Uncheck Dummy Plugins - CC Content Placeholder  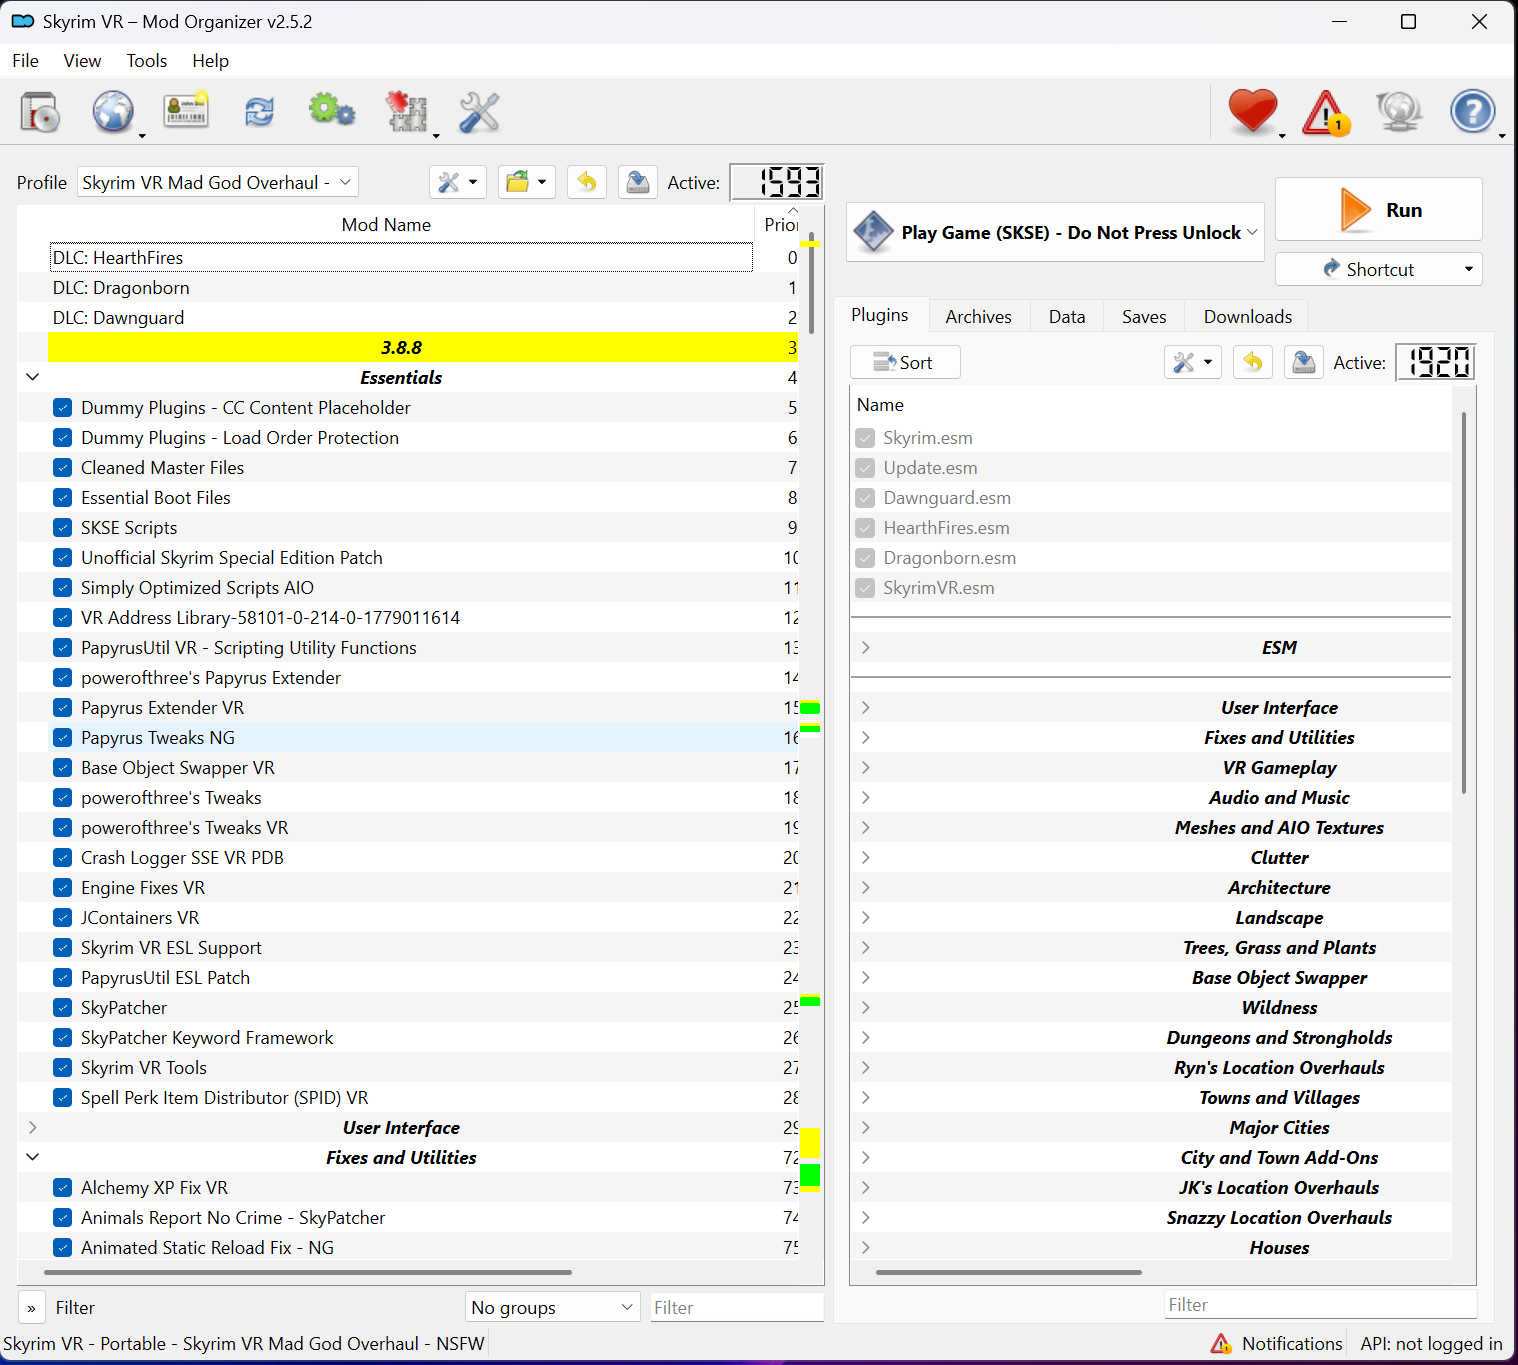pos(62,408)
